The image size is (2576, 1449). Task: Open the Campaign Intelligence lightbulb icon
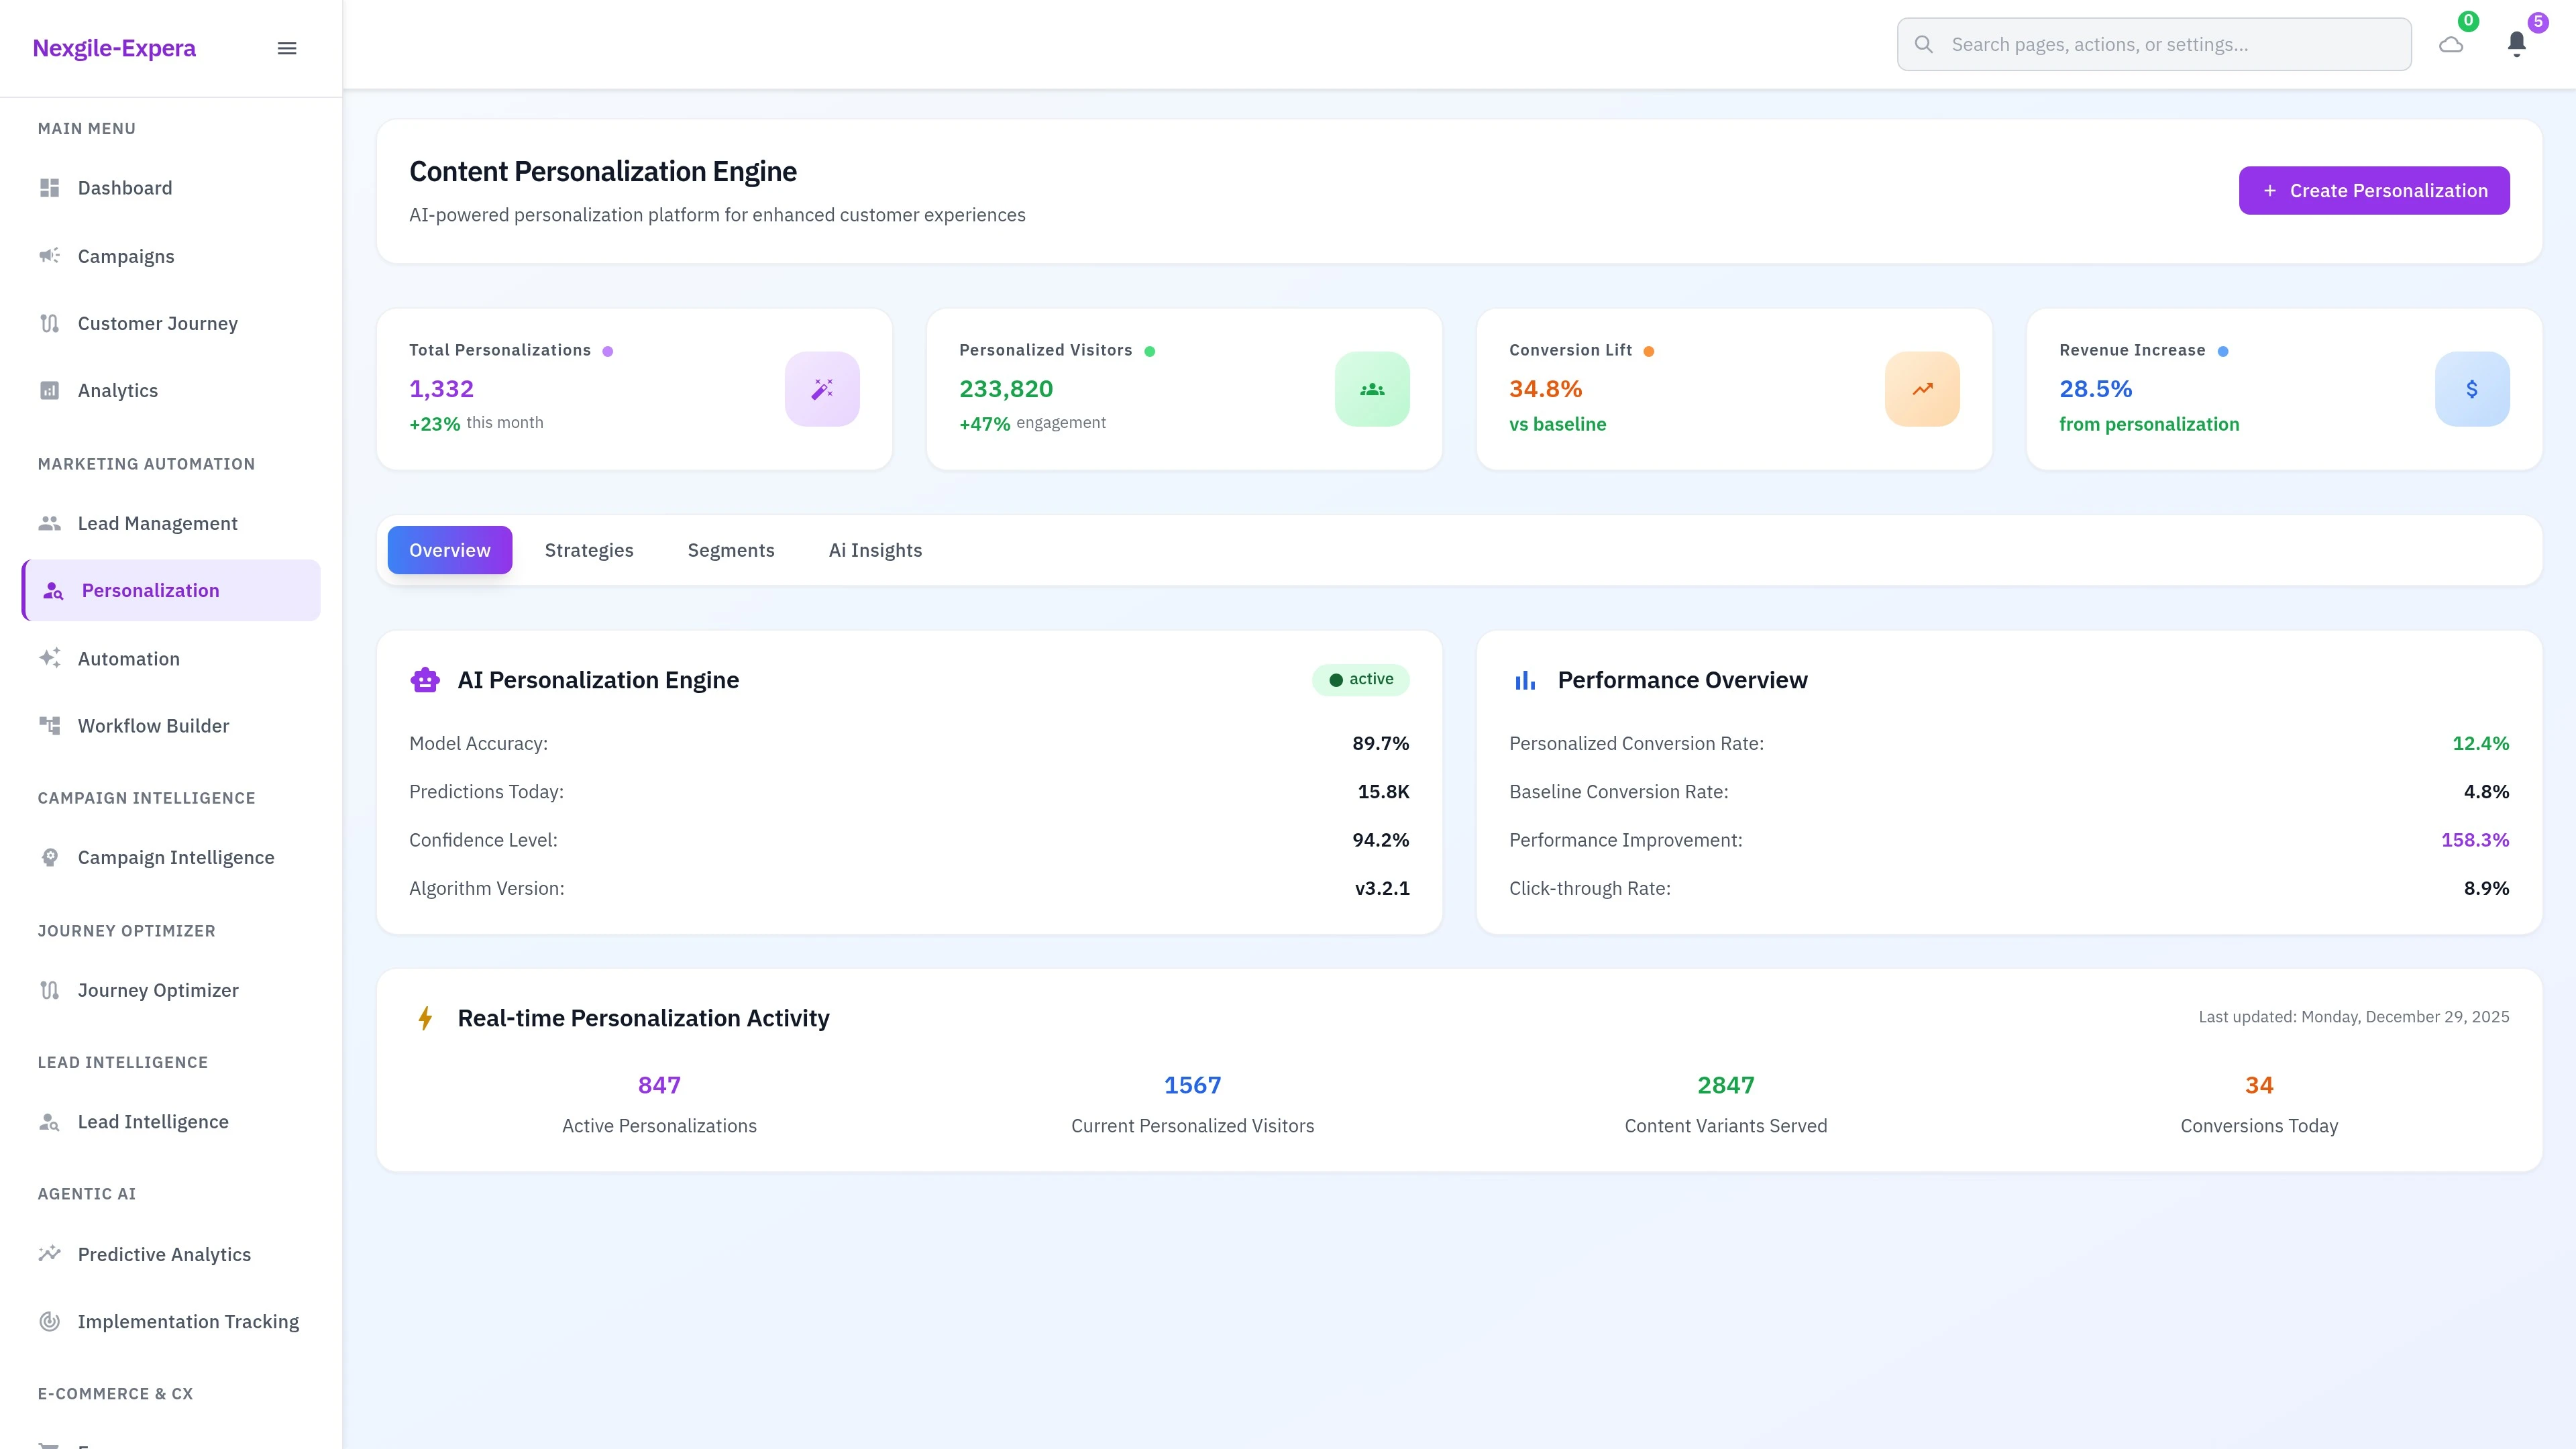[x=50, y=857]
